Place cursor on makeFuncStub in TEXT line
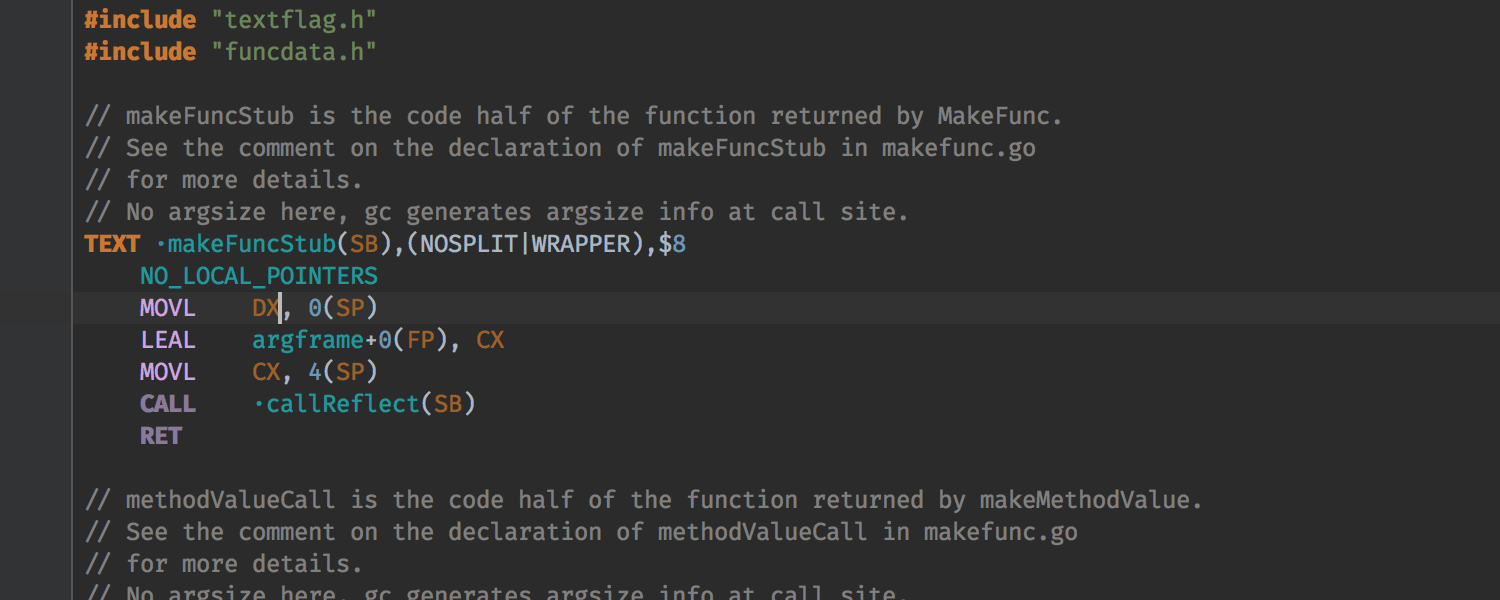 (251, 244)
